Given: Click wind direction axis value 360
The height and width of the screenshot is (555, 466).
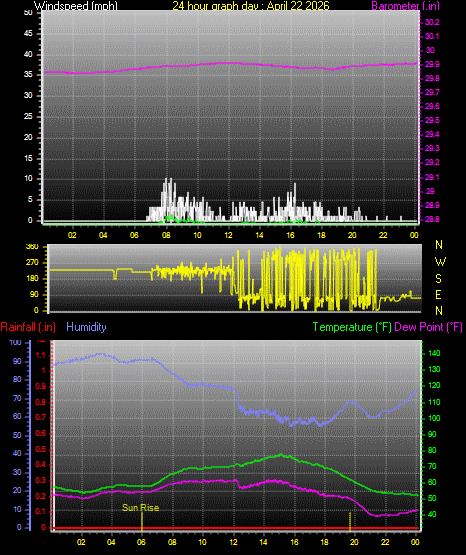Looking at the screenshot, I should tap(32, 247).
